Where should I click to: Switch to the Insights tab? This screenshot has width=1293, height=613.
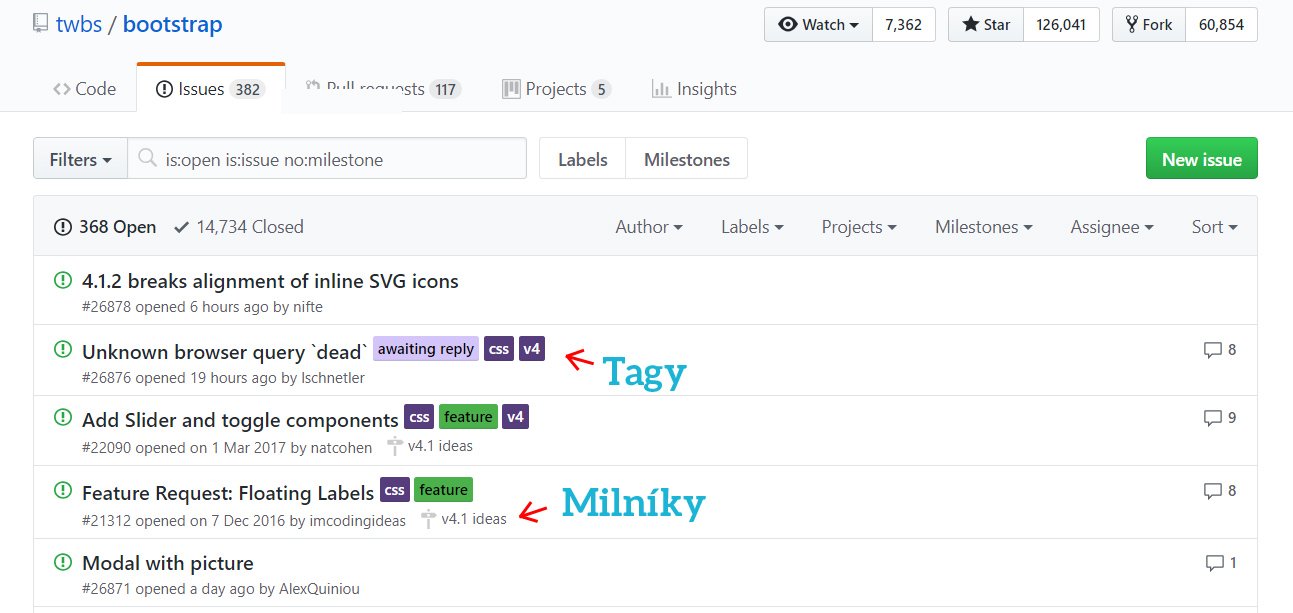coord(694,89)
